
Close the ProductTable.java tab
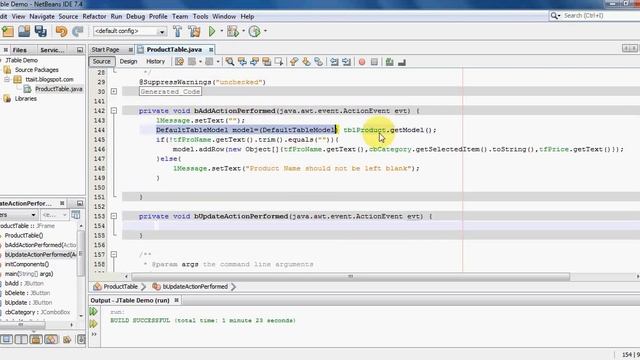[211, 49]
